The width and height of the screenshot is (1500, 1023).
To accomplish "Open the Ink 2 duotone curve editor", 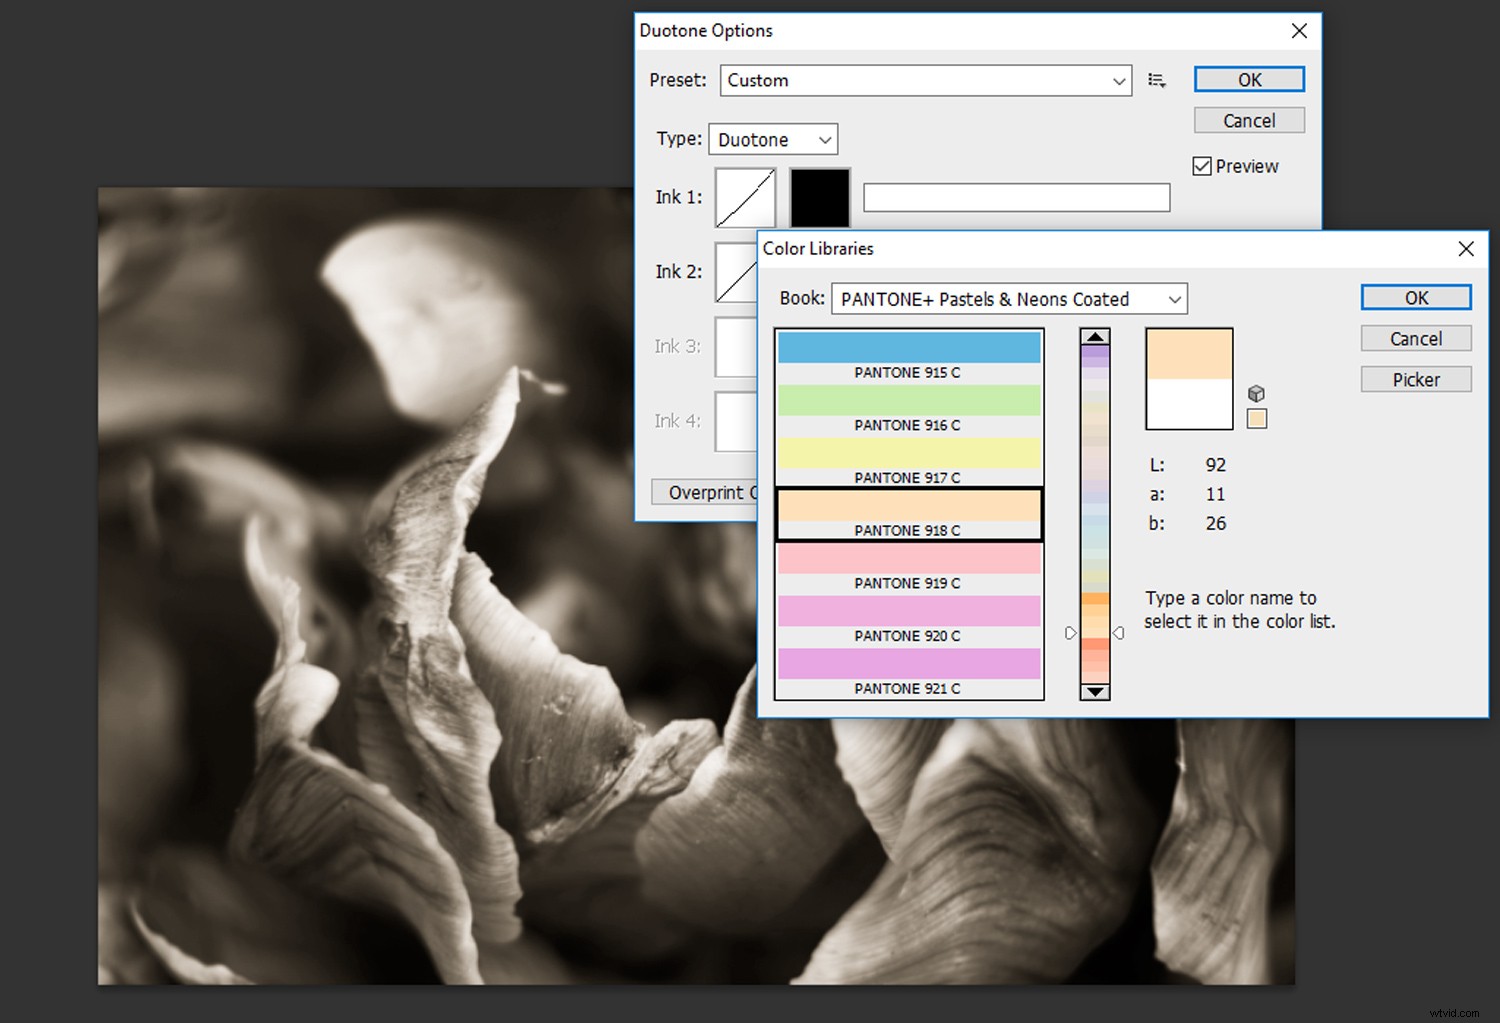I will [x=736, y=271].
